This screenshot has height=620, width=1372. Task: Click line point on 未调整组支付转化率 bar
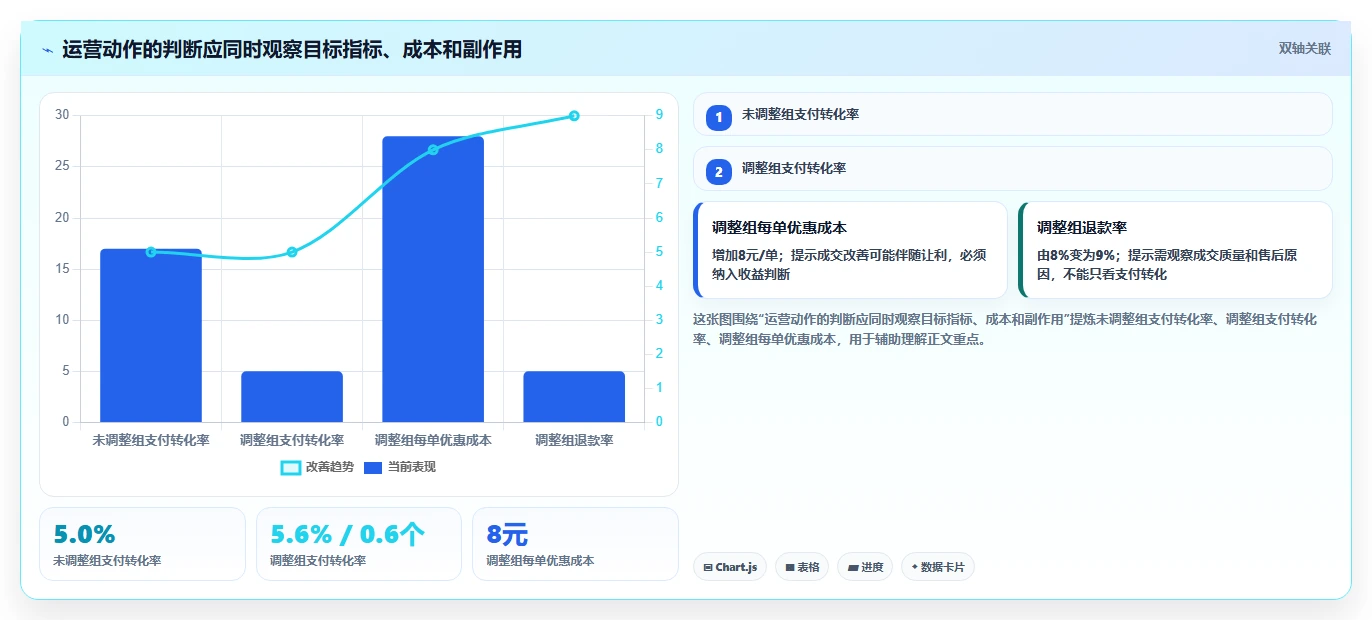pos(151,252)
